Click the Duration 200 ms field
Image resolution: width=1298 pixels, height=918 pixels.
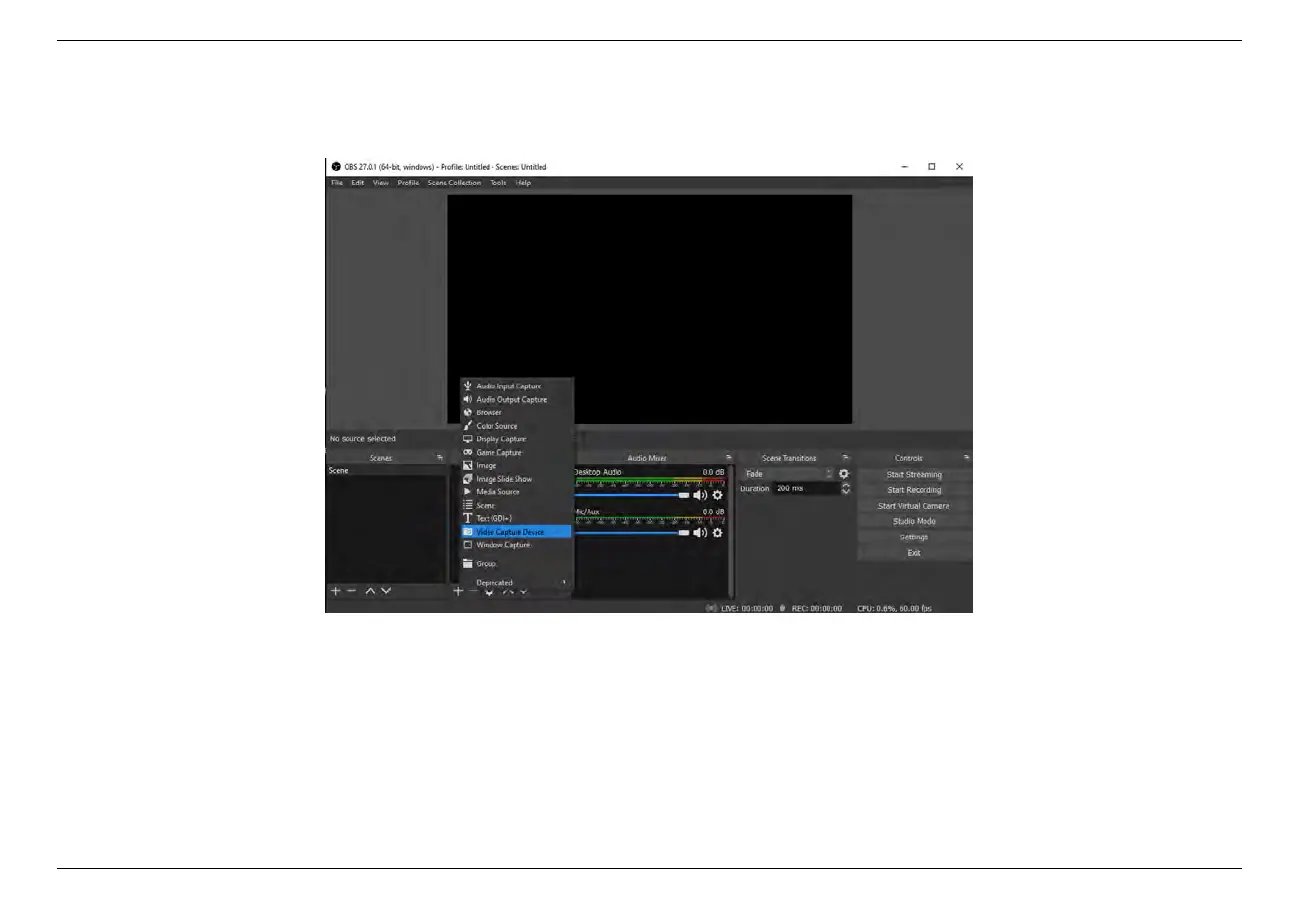tap(806, 489)
